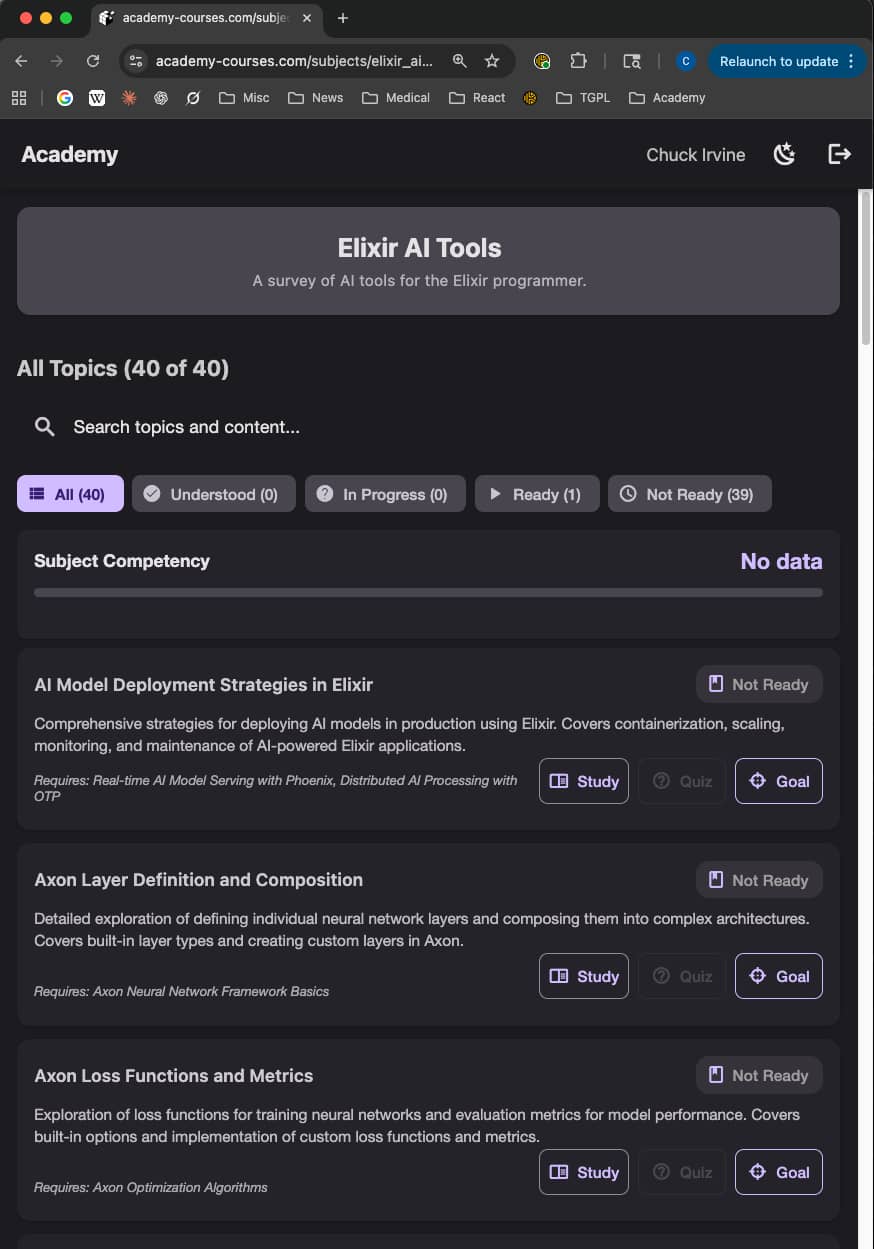
Task: Set Goal for Axon Layer Definition
Action: [778, 976]
